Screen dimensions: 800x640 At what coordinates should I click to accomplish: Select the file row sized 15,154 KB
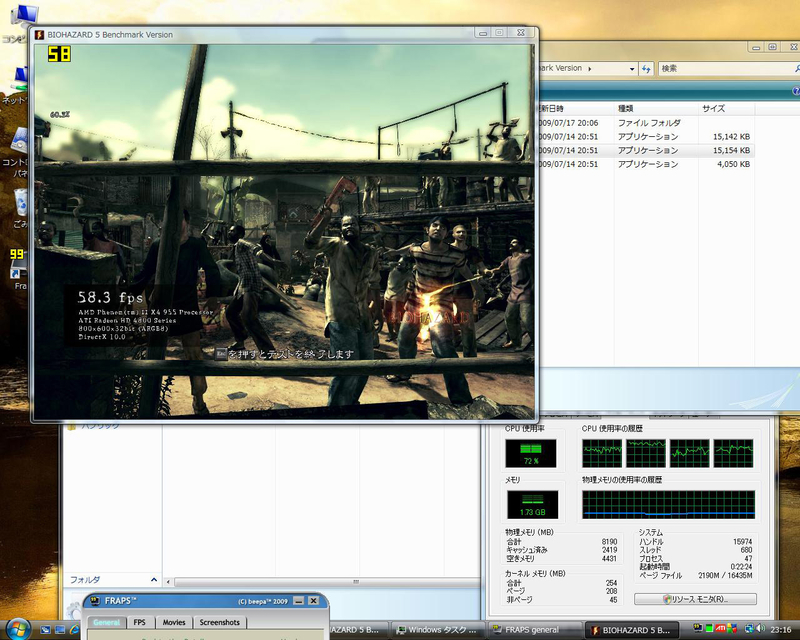pos(646,151)
